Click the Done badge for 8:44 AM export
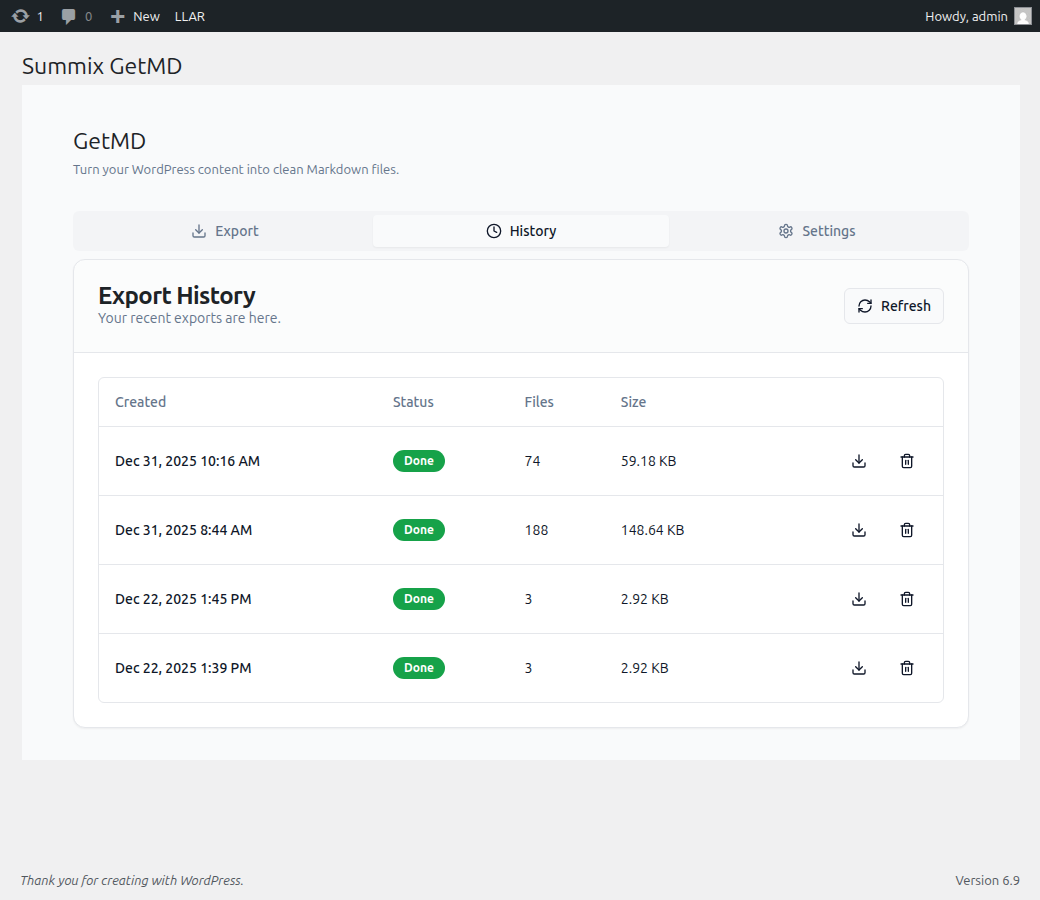The image size is (1040, 900). coord(419,530)
